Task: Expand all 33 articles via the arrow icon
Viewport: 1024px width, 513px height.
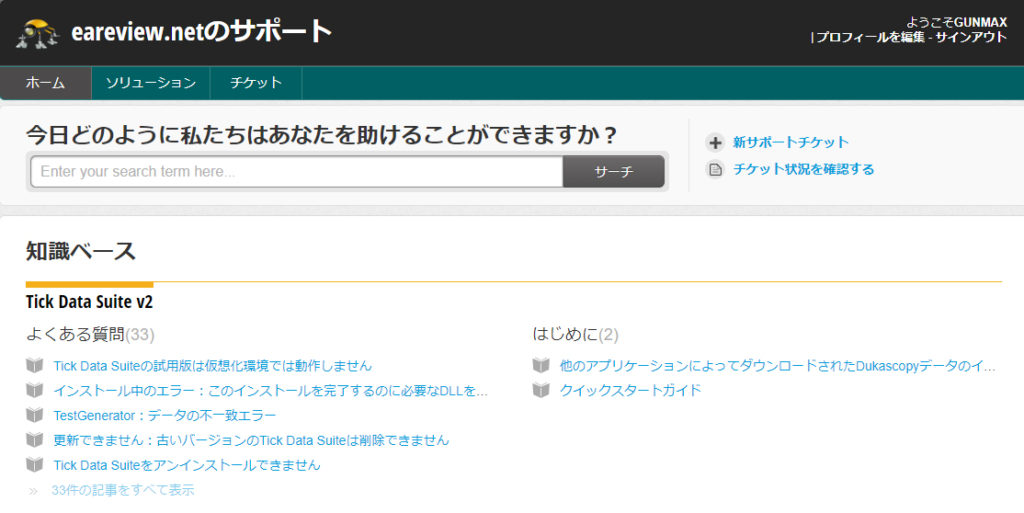Action: point(34,491)
